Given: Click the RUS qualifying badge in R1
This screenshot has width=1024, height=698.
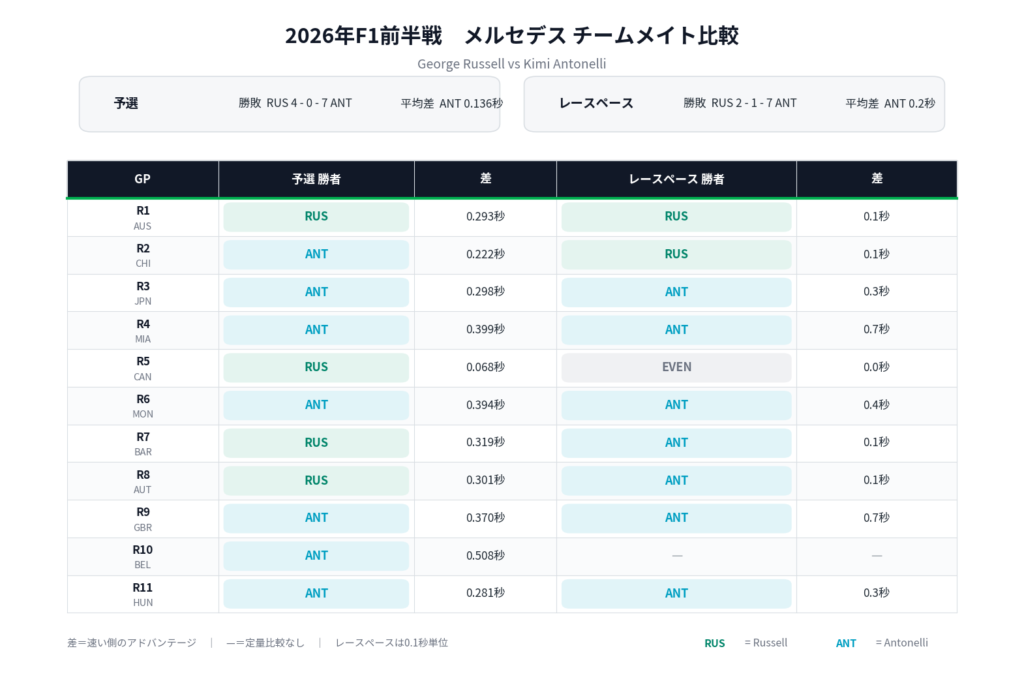Looking at the screenshot, I should (x=316, y=217).
